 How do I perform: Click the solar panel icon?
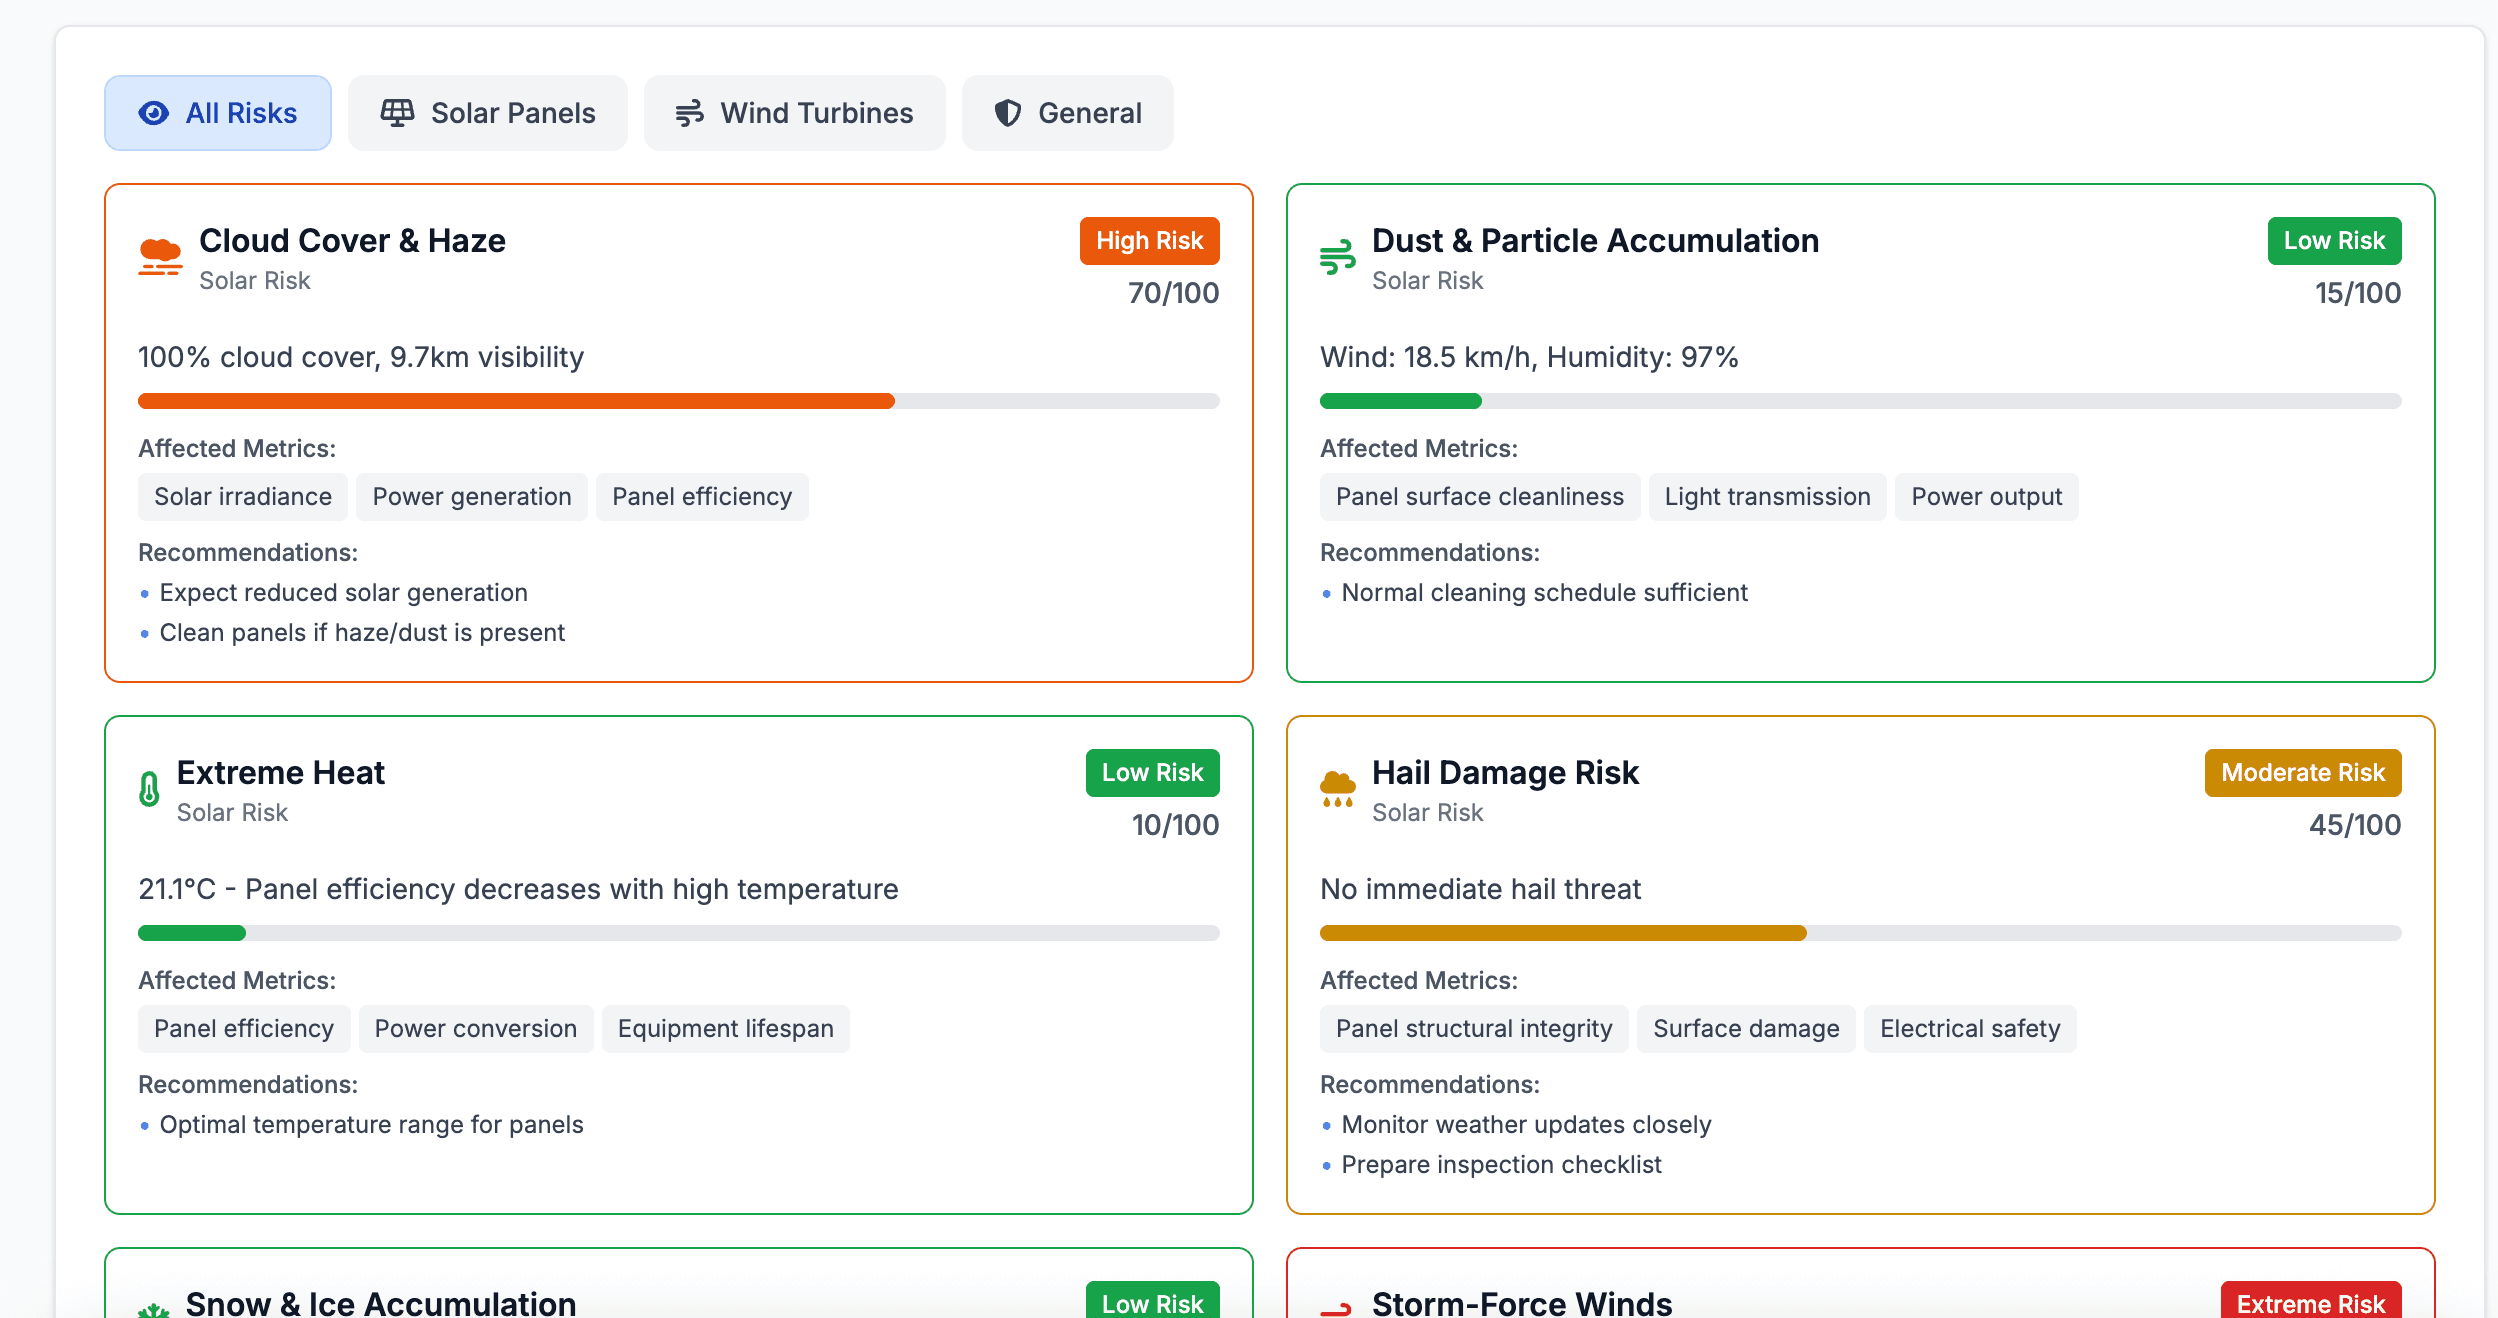397,113
